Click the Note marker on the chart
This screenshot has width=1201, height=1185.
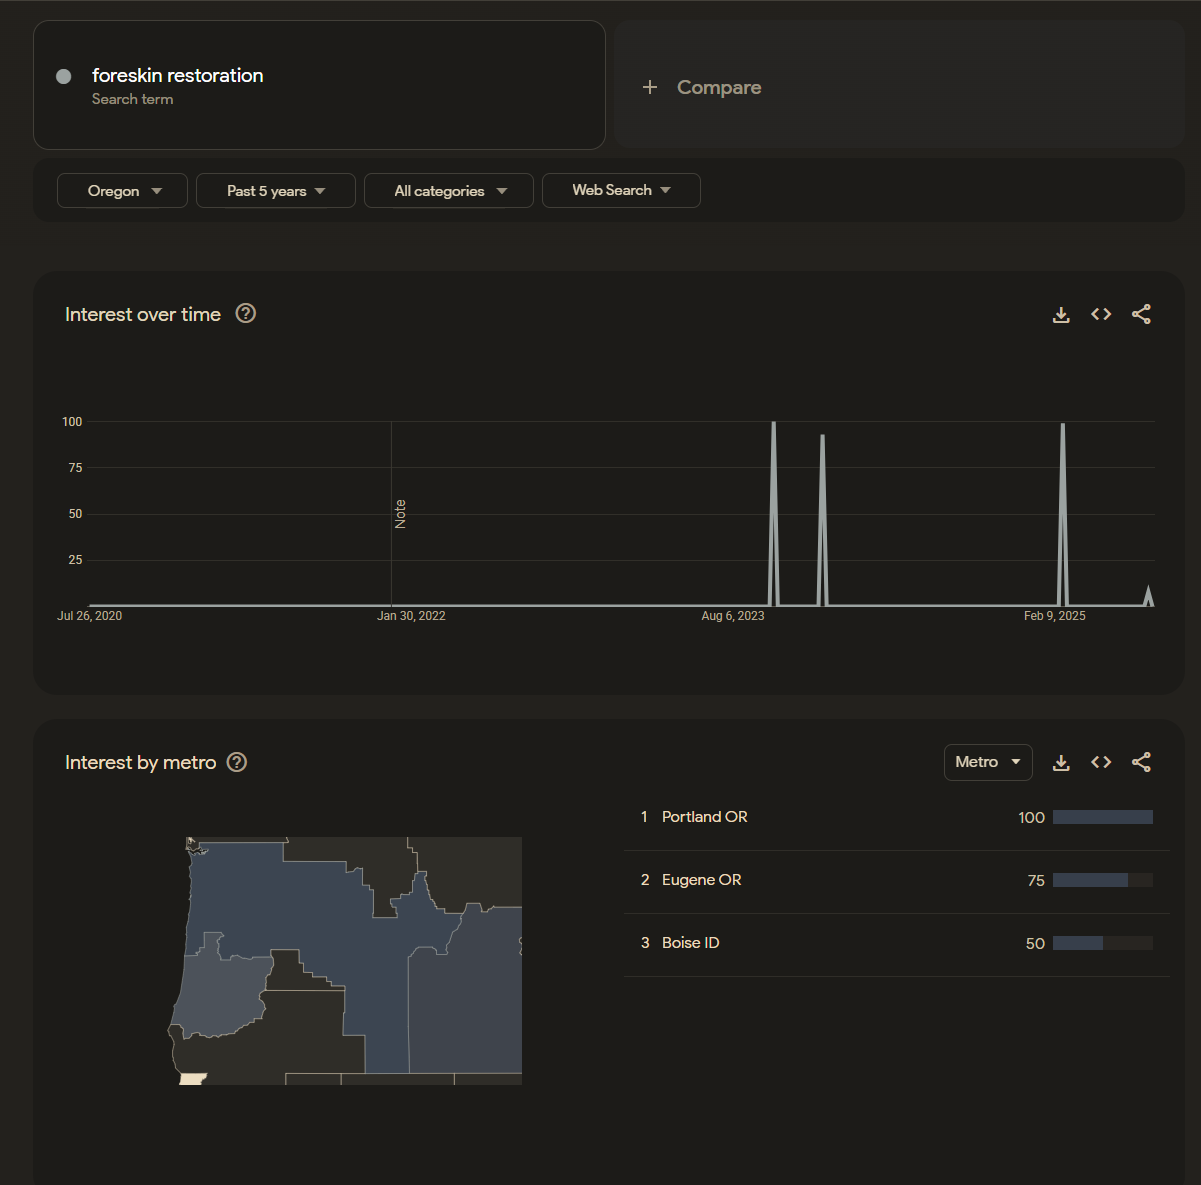pos(400,514)
